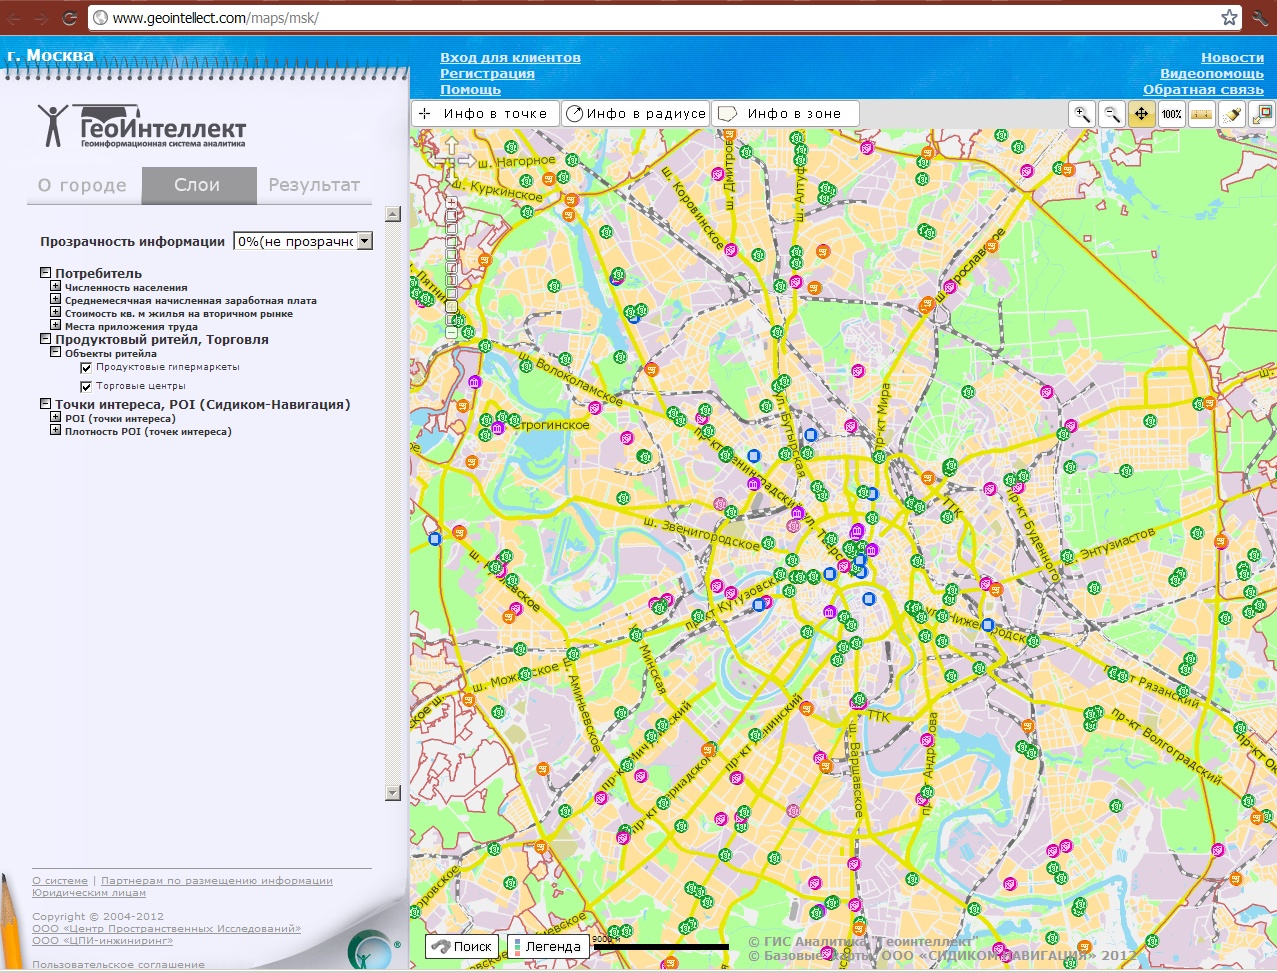Click the plus on the map zoom bar
The height and width of the screenshot is (973, 1277).
(x=451, y=201)
